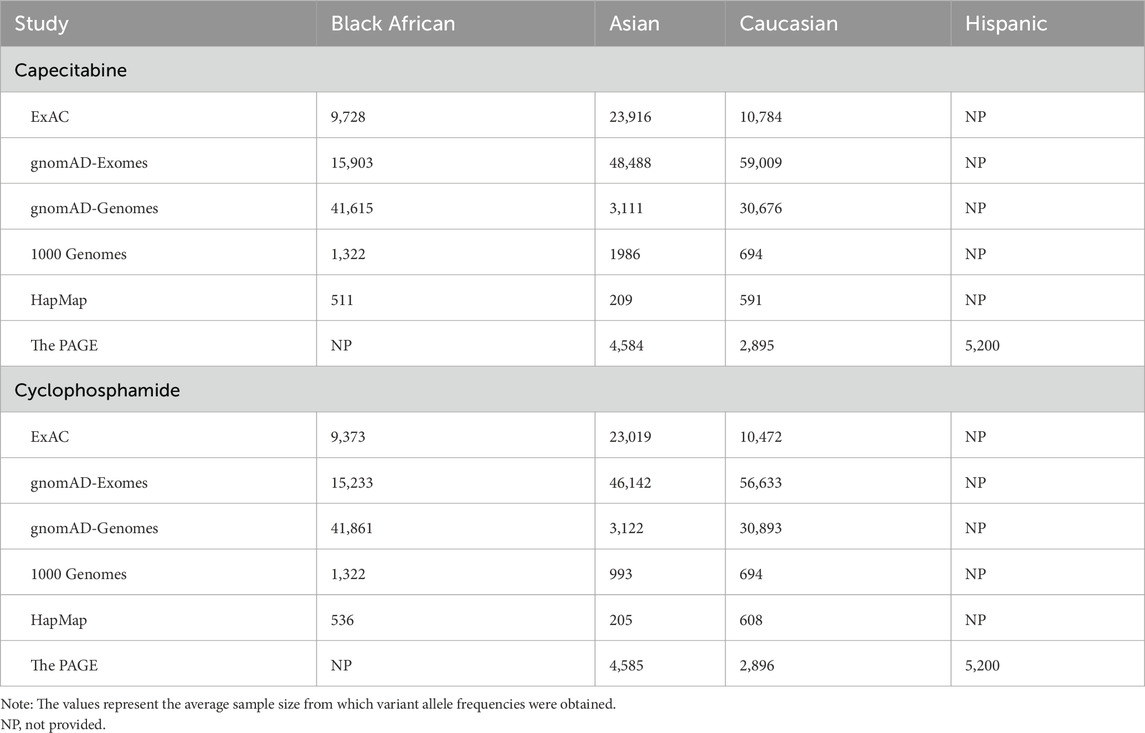This screenshot has height=733, width=1145.
Task: Click the 3,122 Asian cell
Action: [627, 528]
